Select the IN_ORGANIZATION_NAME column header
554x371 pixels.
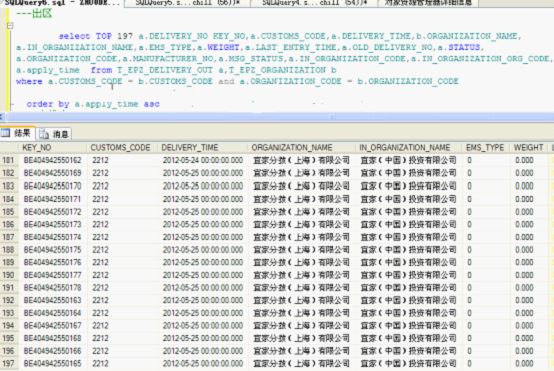point(408,147)
